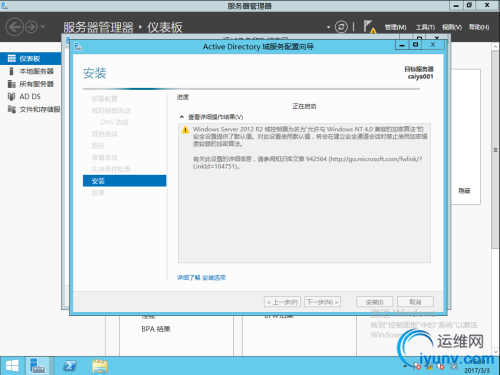Launch PowerShell from the taskbar
The image size is (500, 375).
(x=70, y=366)
